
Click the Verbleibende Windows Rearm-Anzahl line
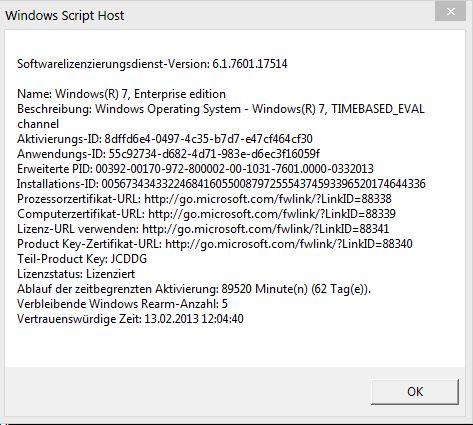tap(122, 304)
